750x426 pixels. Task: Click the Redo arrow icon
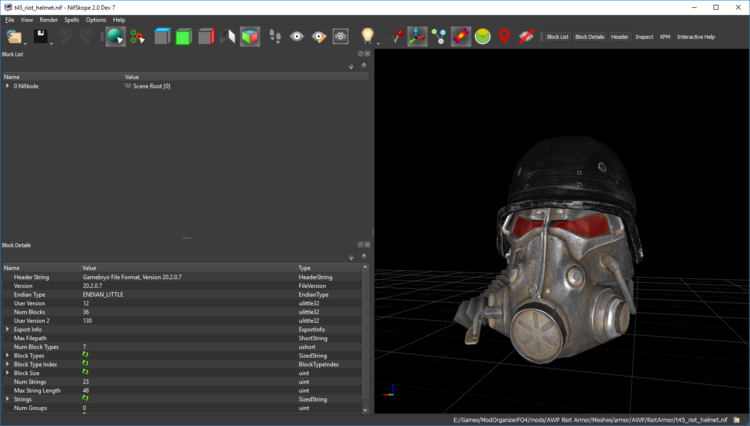point(86,37)
